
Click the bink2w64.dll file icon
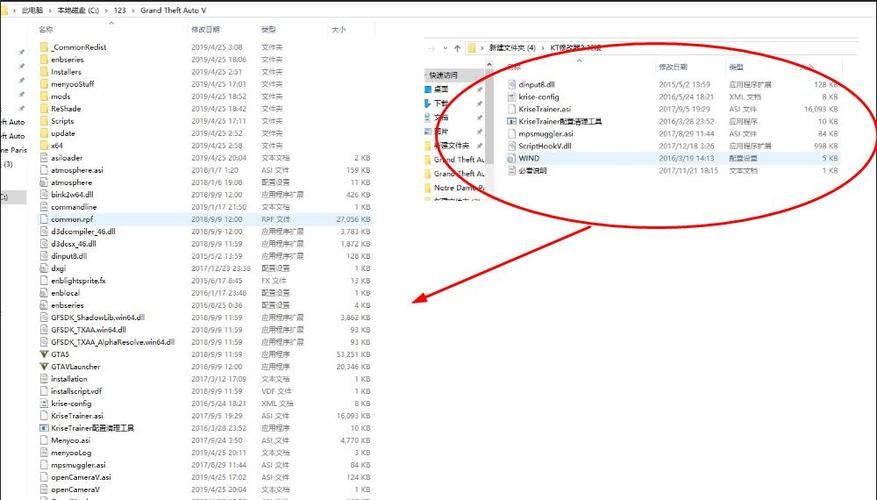tap(44, 195)
